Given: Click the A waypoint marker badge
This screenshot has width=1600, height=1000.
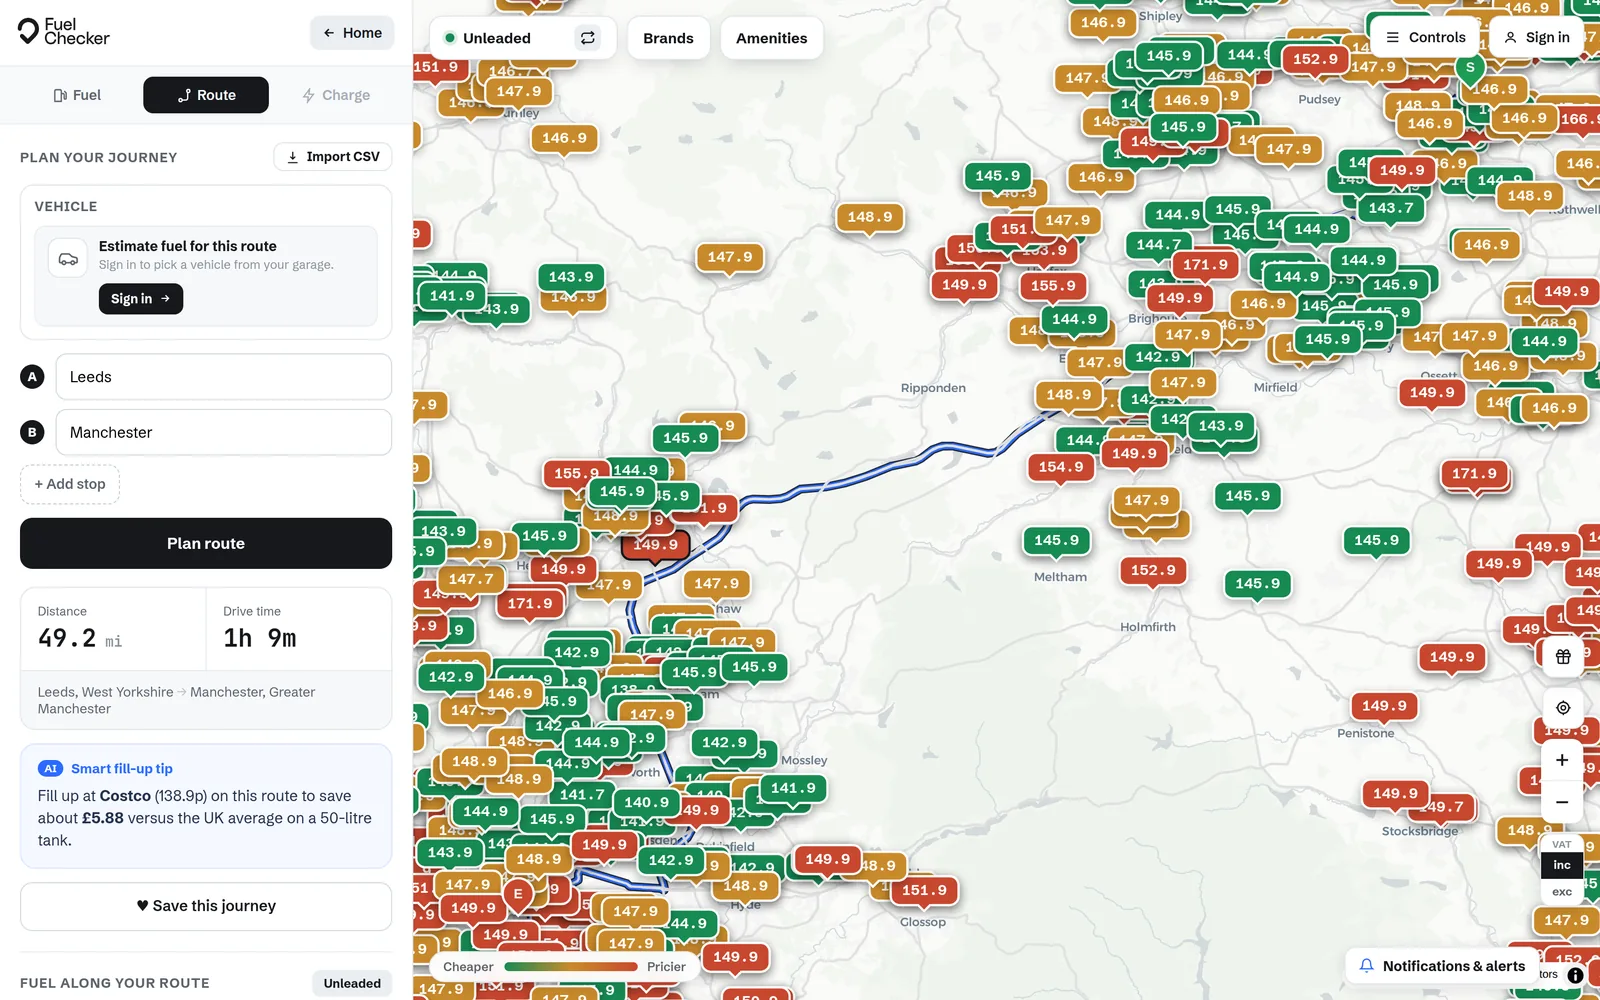Looking at the screenshot, I should (x=32, y=377).
